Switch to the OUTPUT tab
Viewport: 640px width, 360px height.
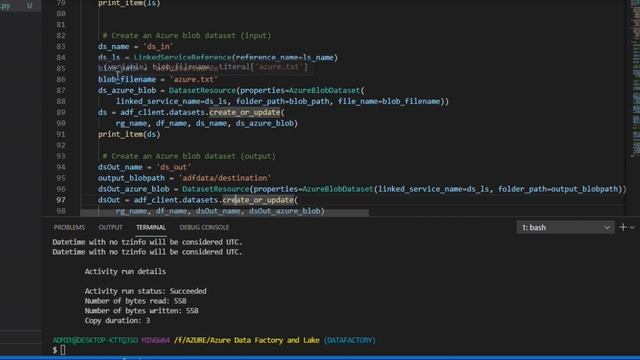pyautogui.click(x=110, y=227)
